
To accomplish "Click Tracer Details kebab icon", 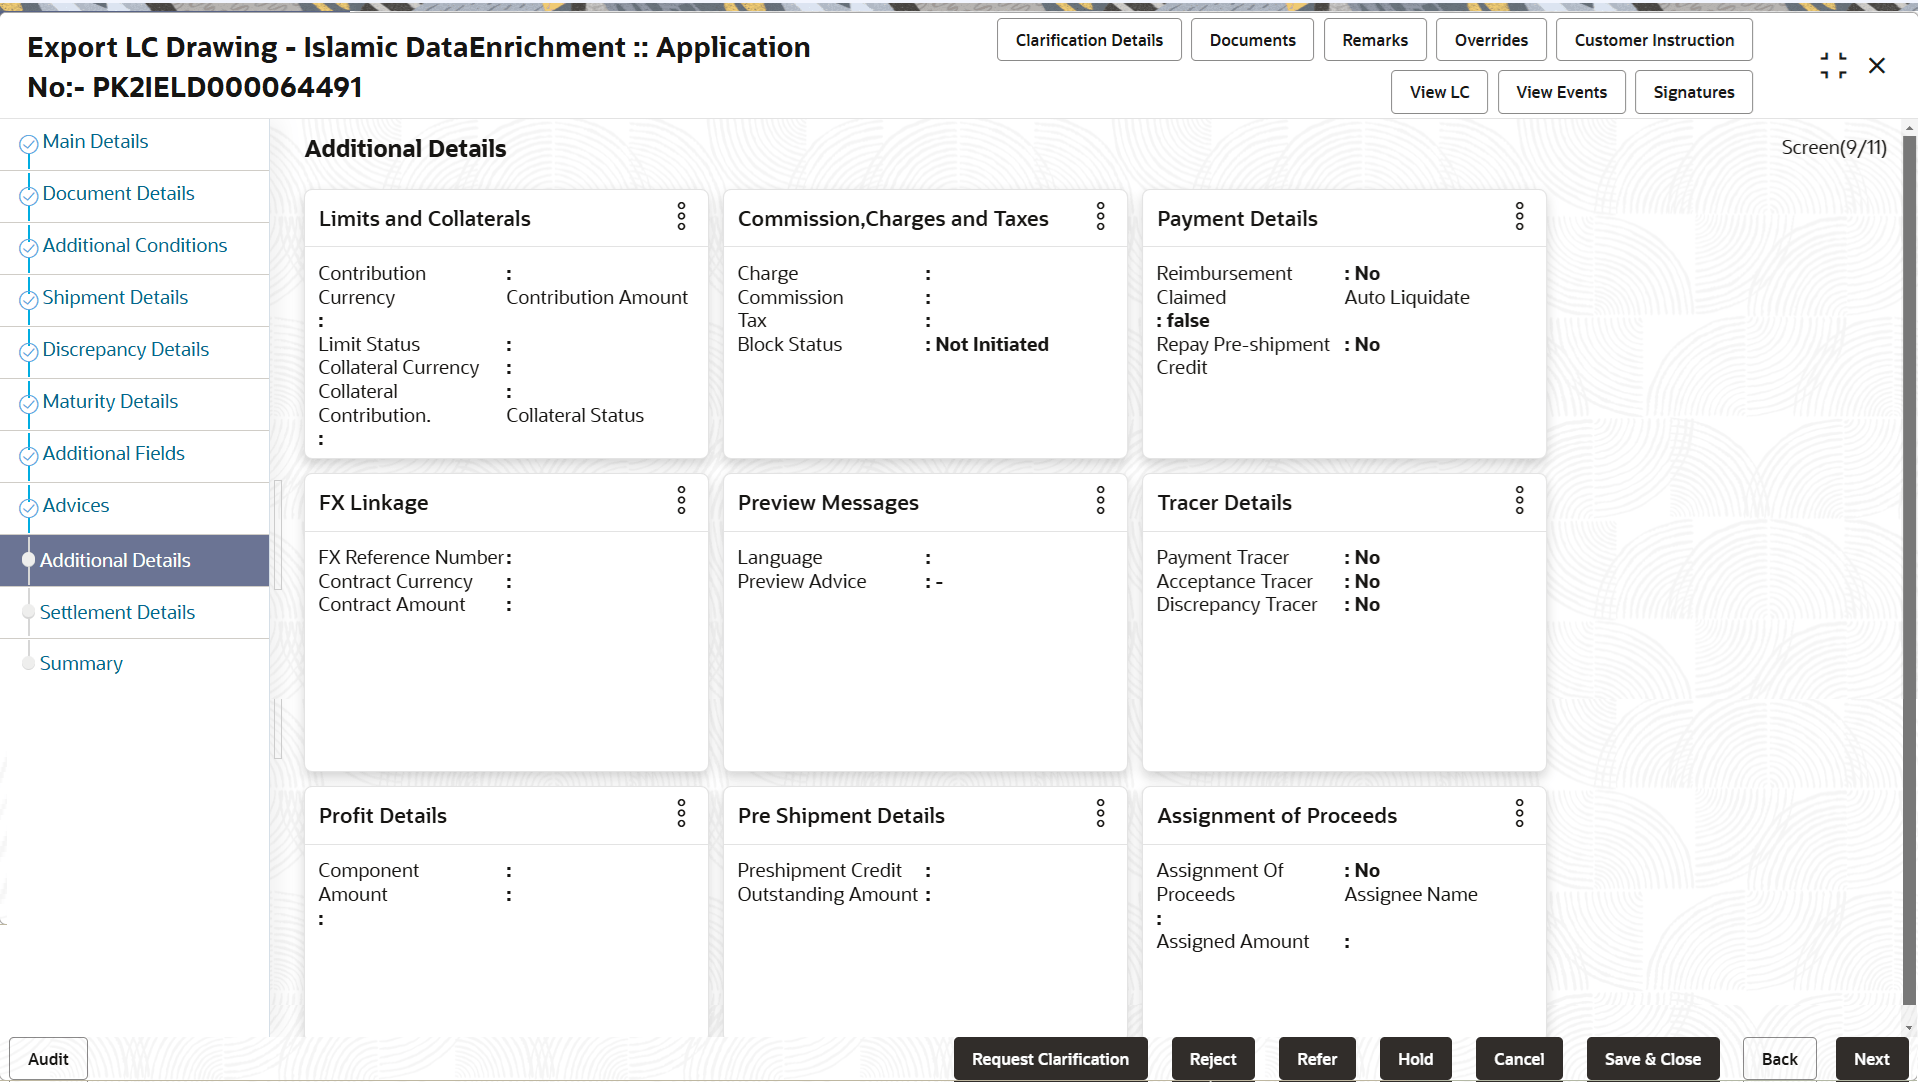I will [x=1519, y=501].
